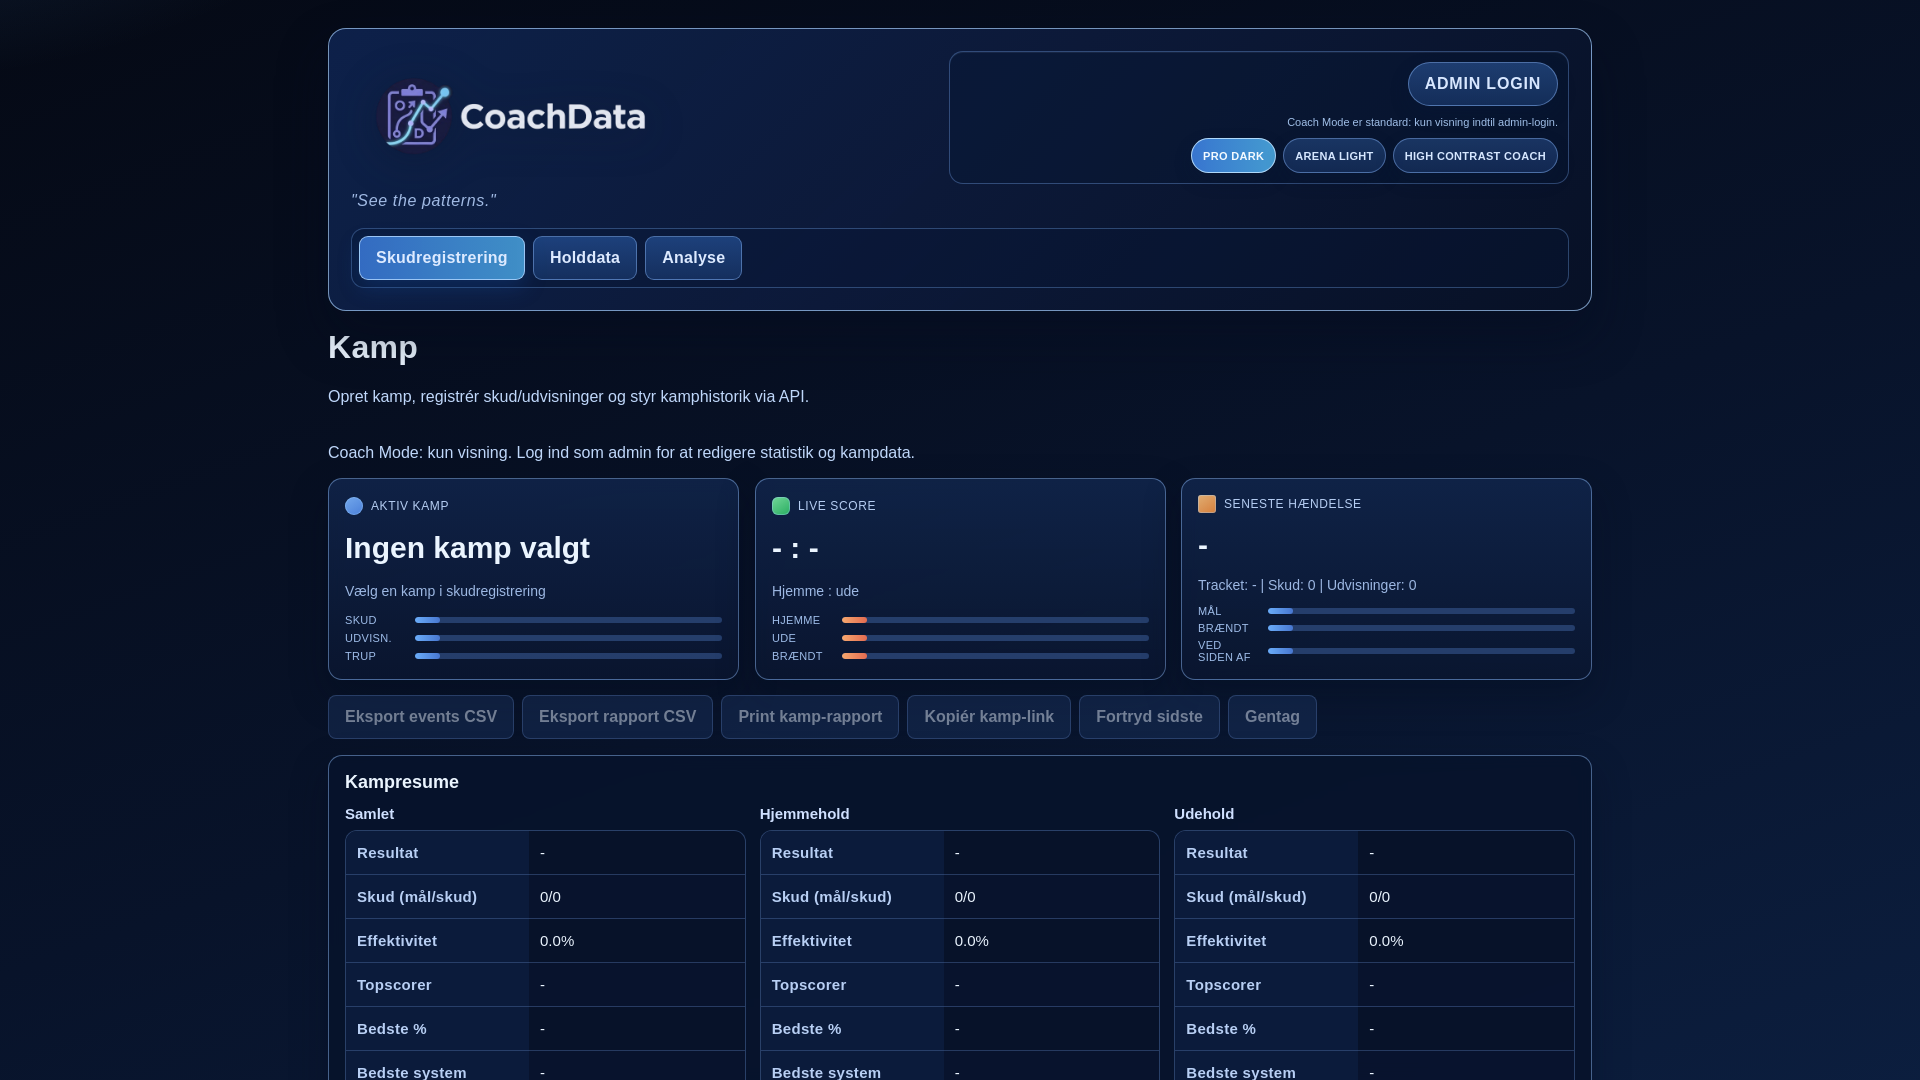The image size is (1920, 1080).
Task: Click Print kamp-rapport button
Action: (810, 717)
